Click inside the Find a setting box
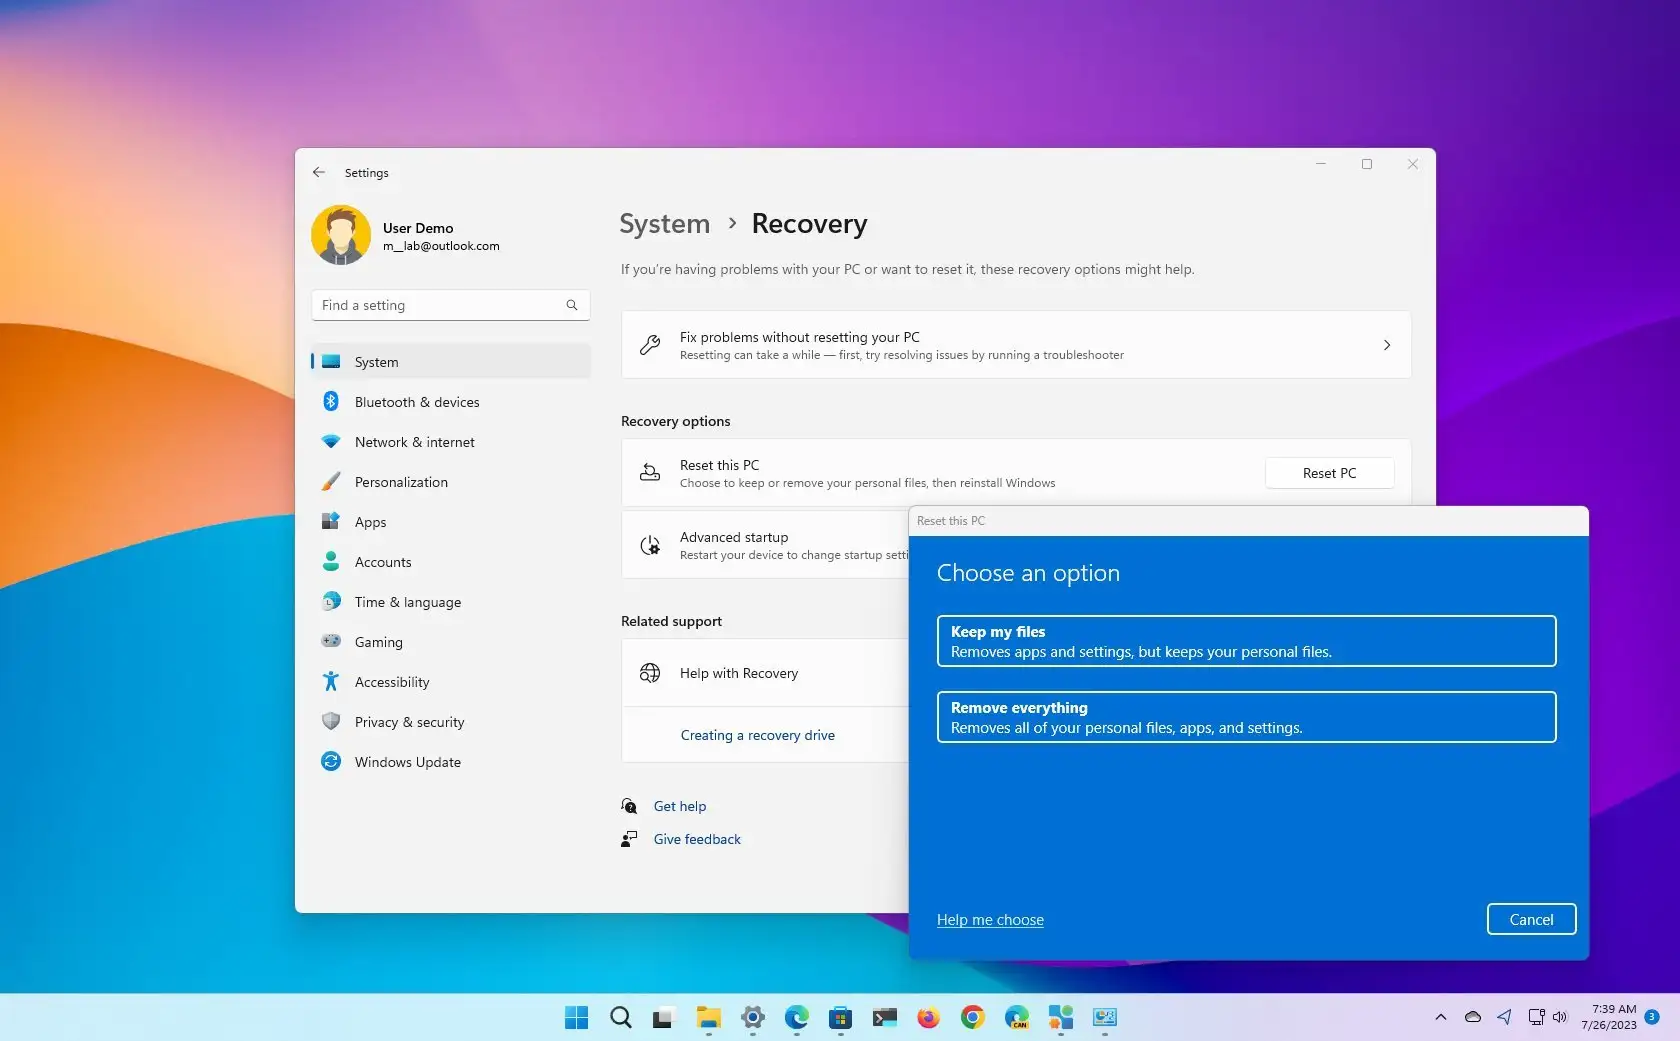The width and height of the screenshot is (1680, 1041). coord(430,305)
